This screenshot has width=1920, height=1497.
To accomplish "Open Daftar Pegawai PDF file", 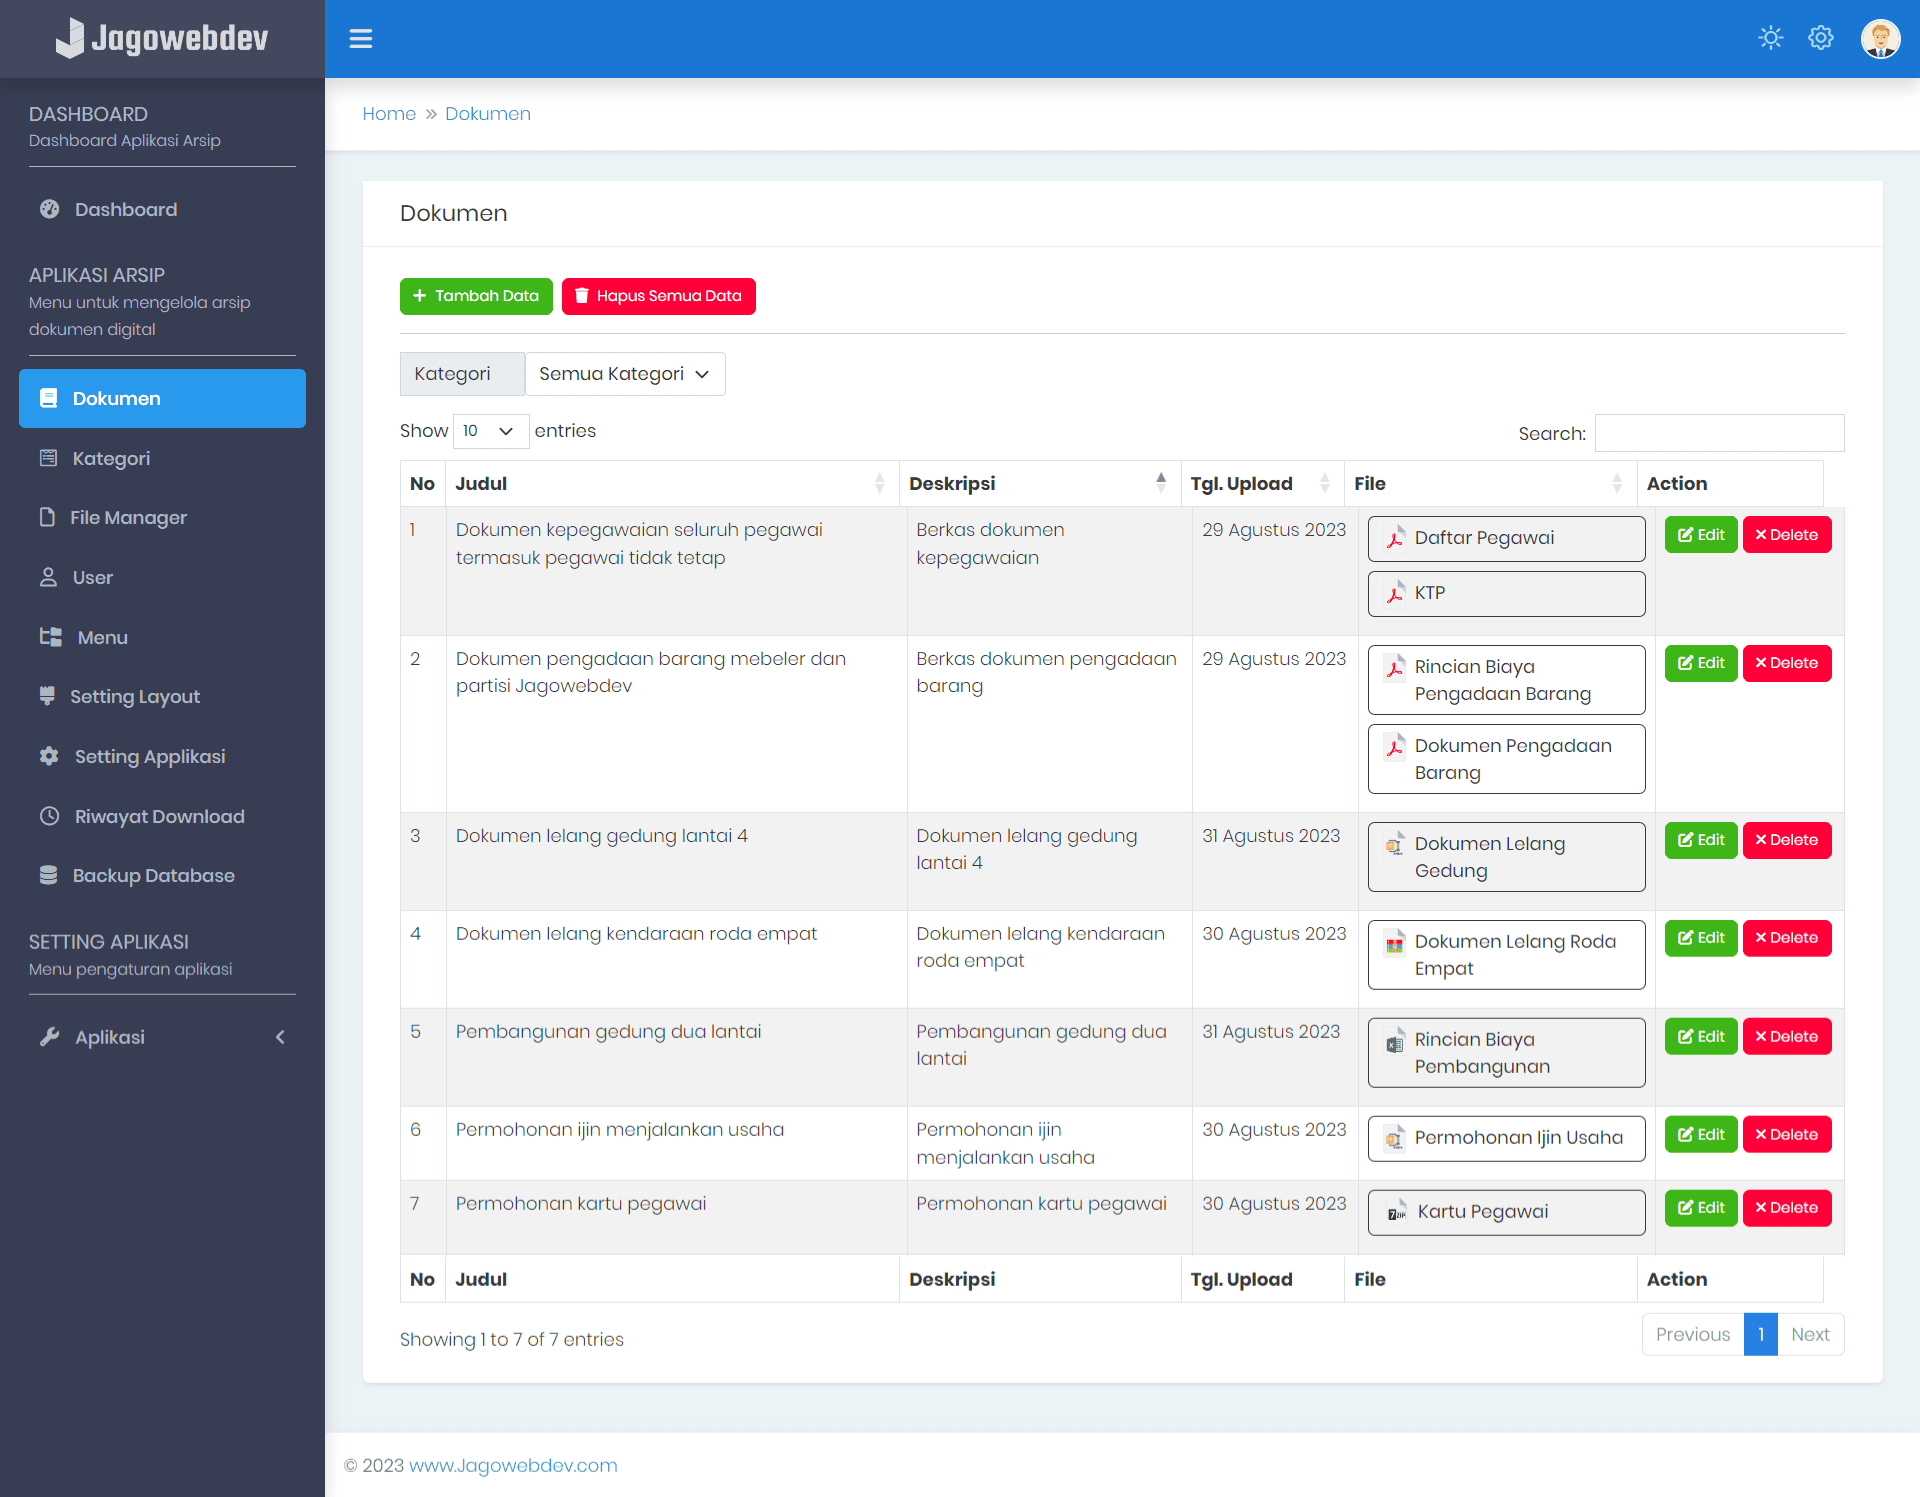I will 1506,538.
